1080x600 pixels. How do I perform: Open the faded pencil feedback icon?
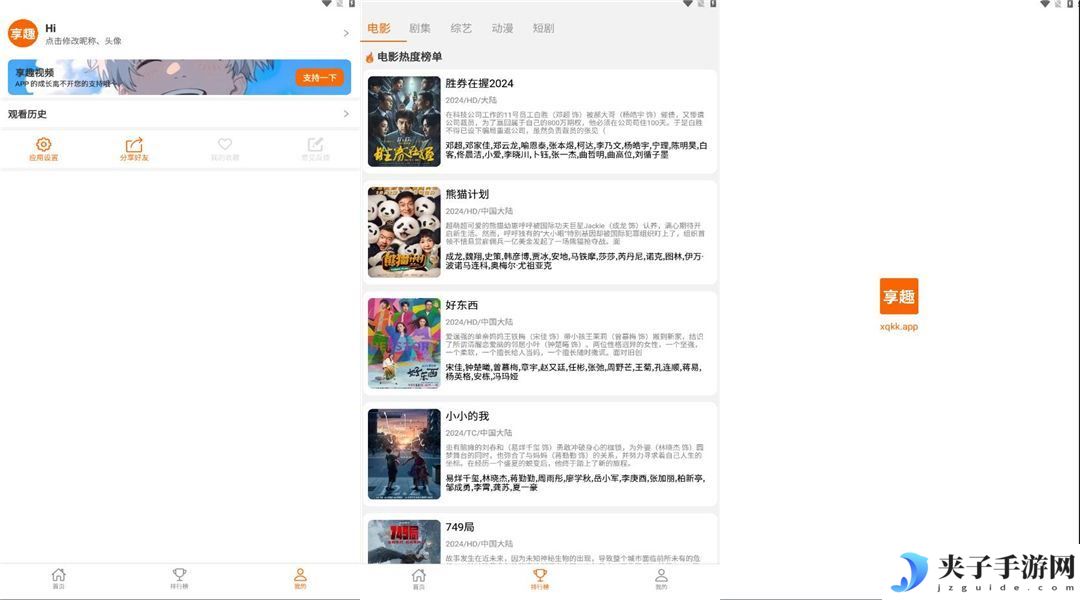click(x=315, y=144)
